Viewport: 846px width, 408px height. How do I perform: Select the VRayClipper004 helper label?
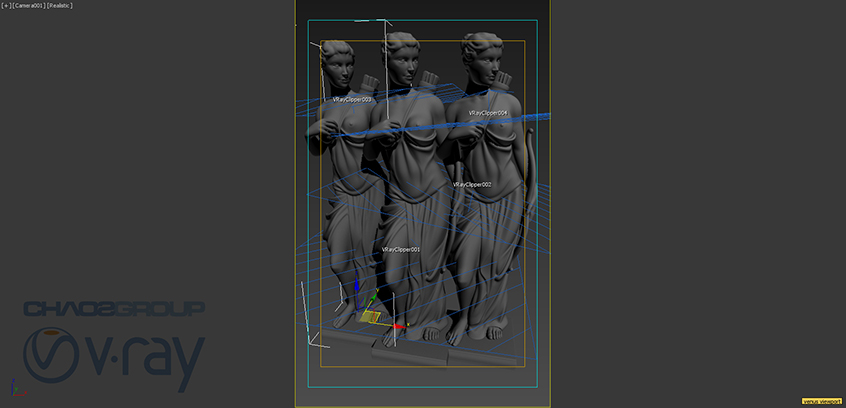click(488, 113)
